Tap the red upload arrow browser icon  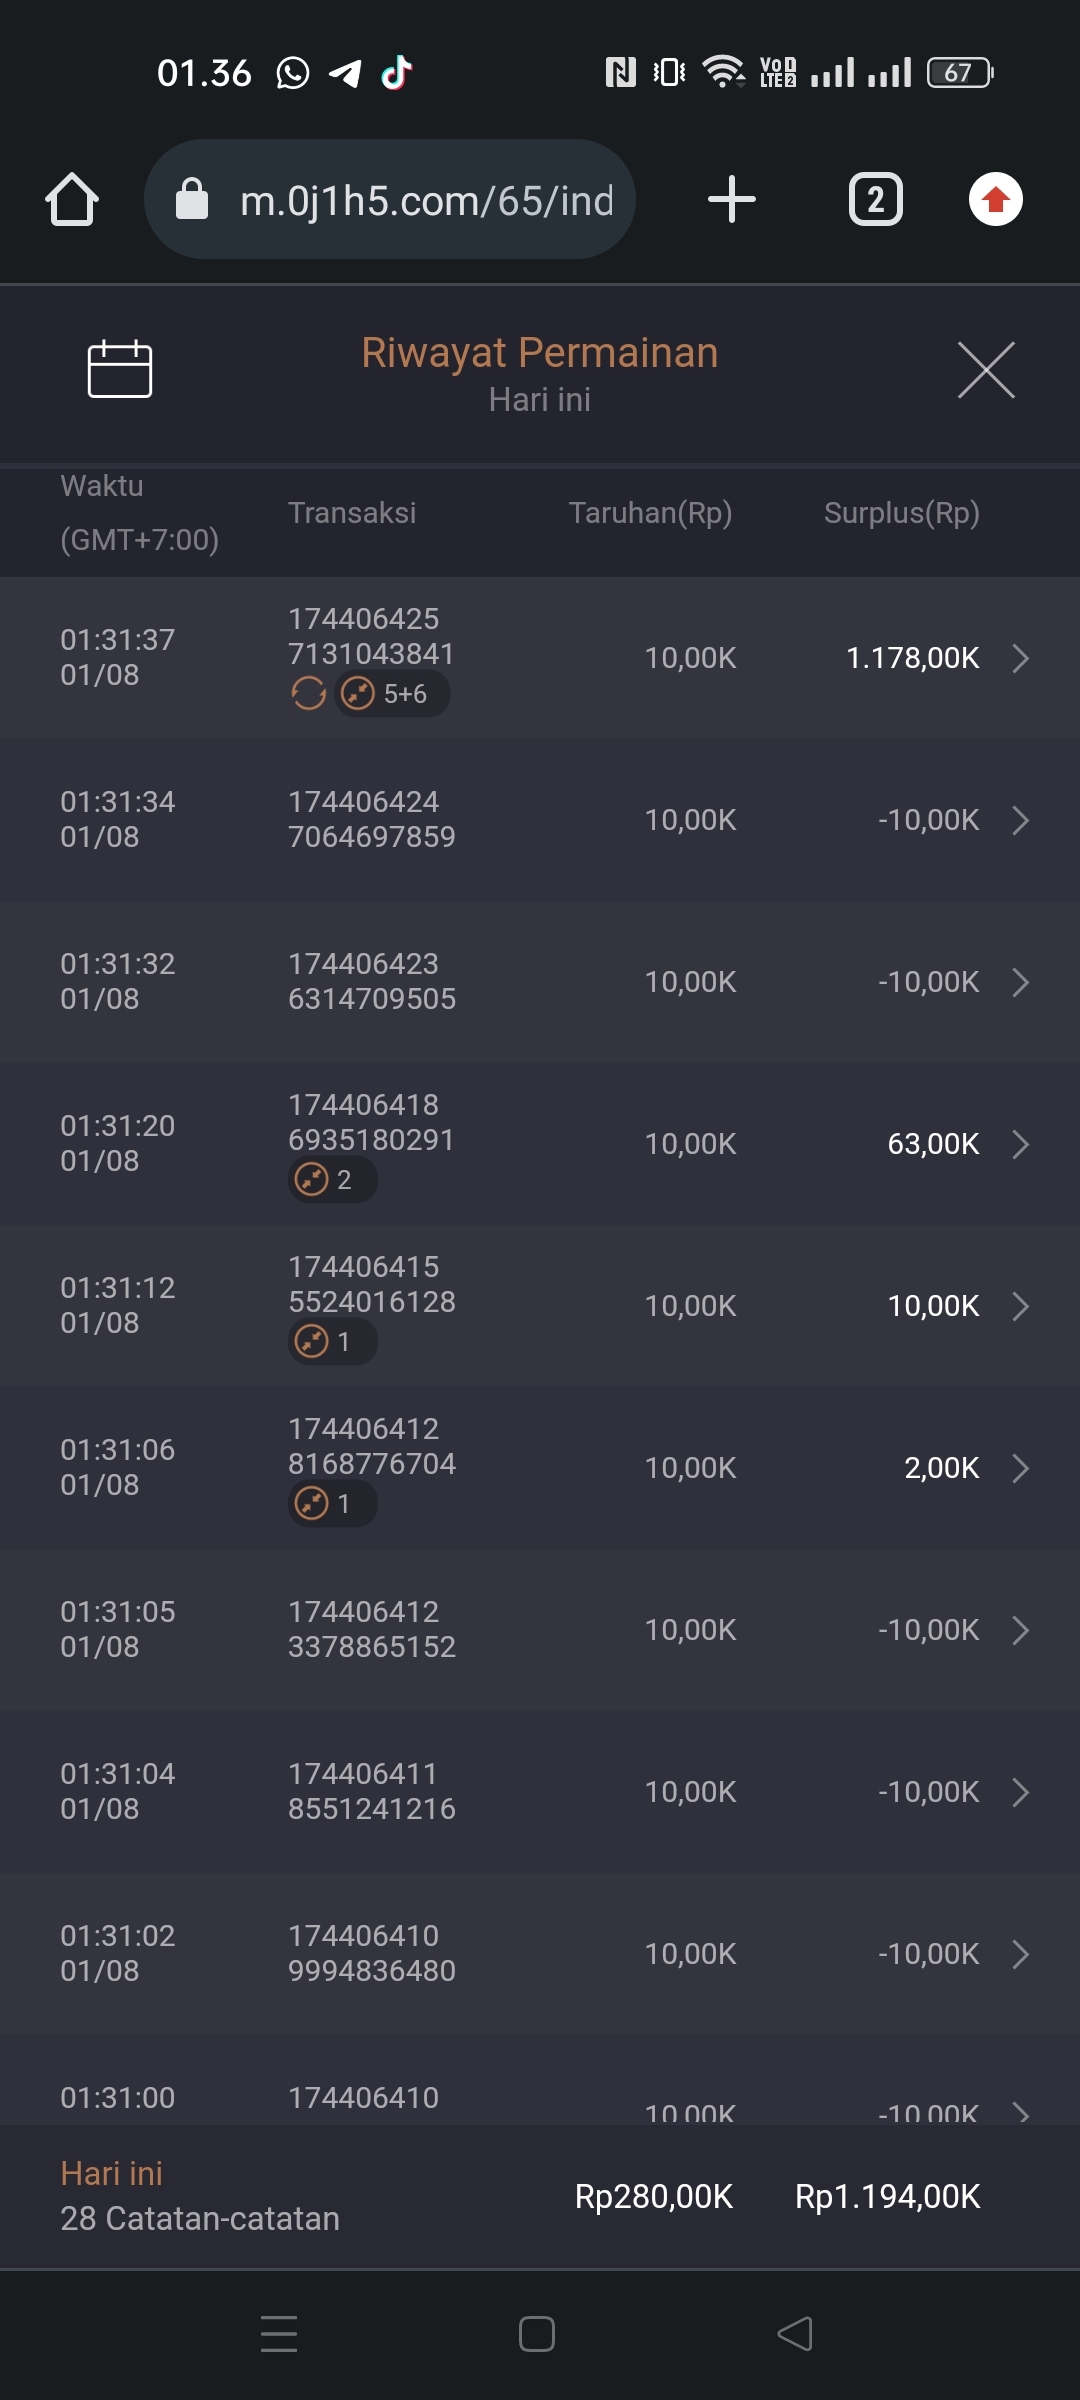click(x=995, y=199)
